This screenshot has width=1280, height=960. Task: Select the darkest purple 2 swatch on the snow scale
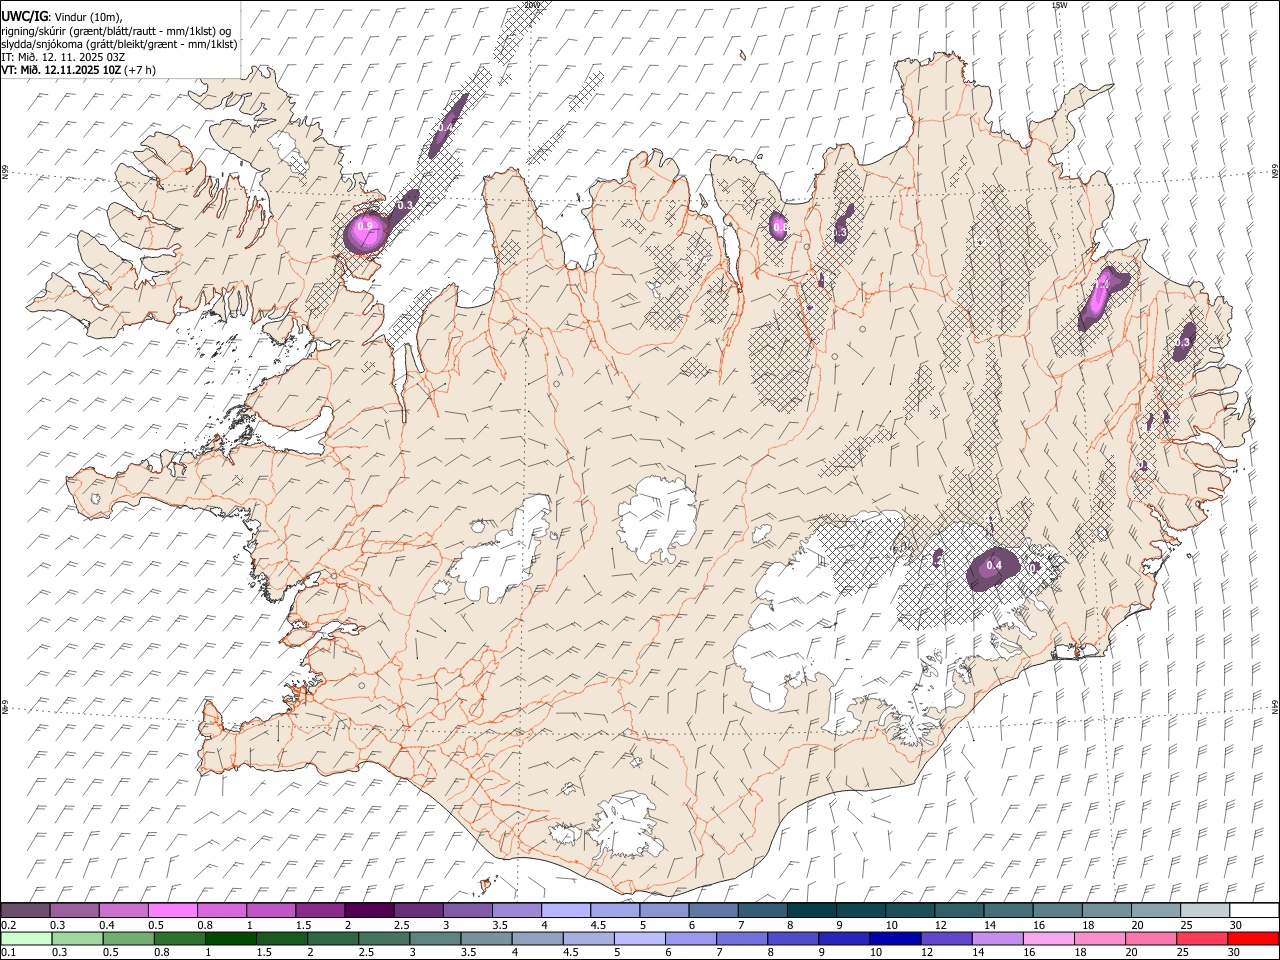tap(369, 911)
